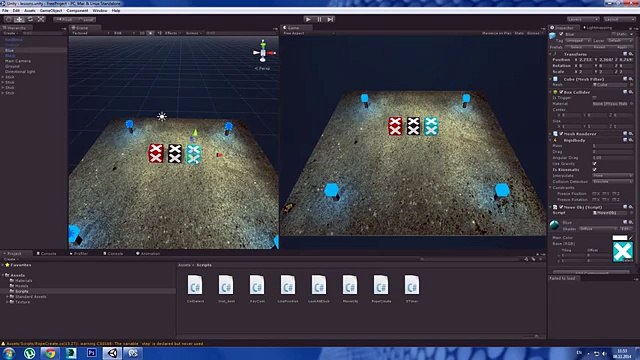The width and height of the screenshot is (640, 360).
Task: Uncheck Is Kinematic
Action: (x=595, y=169)
